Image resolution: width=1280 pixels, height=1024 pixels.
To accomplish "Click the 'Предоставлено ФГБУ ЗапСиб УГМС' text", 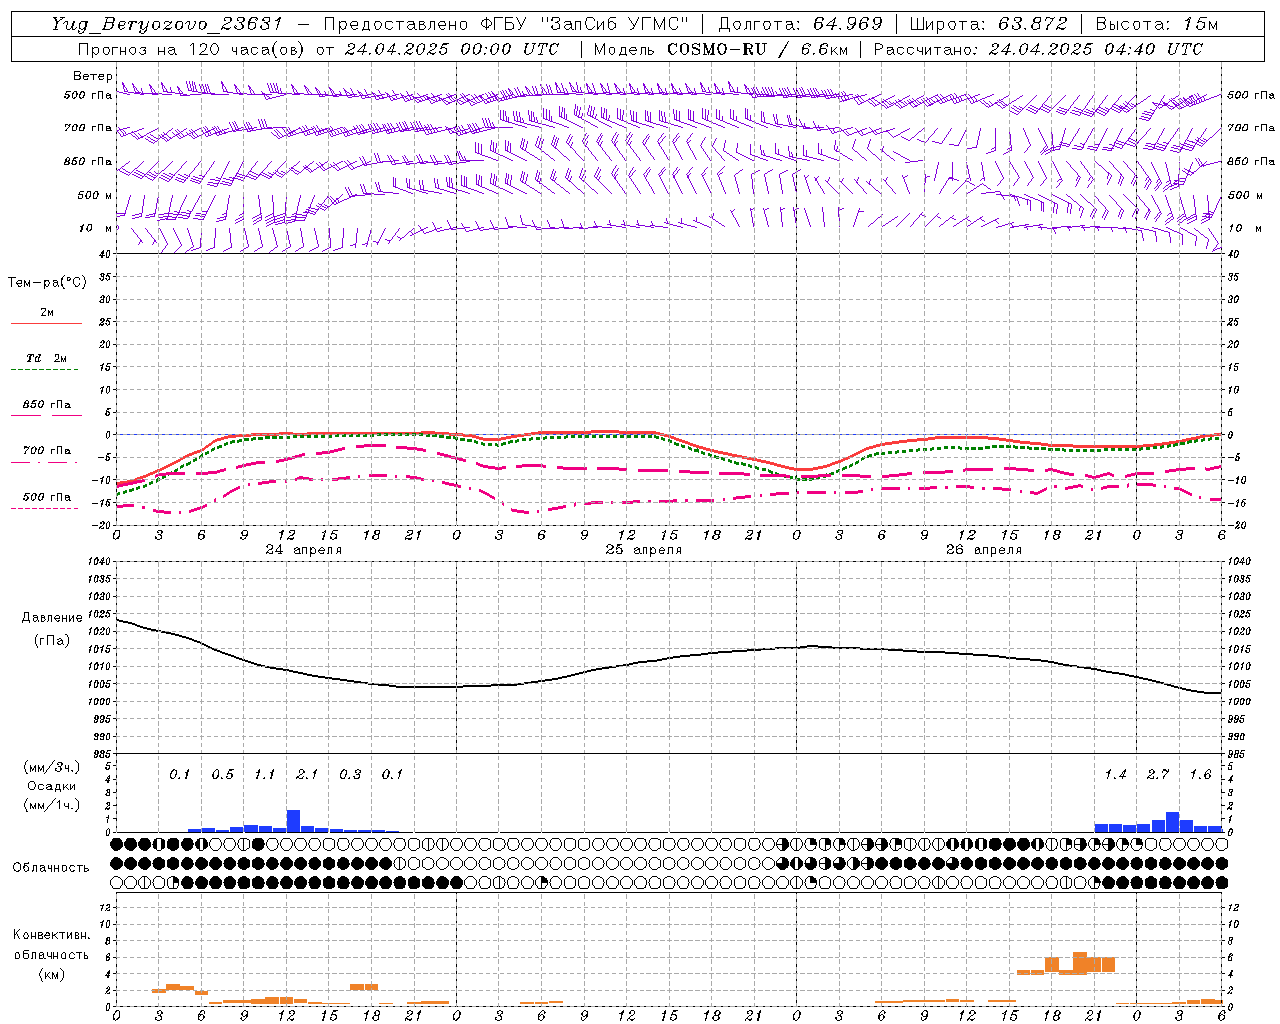I will click(x=507, y=24).
